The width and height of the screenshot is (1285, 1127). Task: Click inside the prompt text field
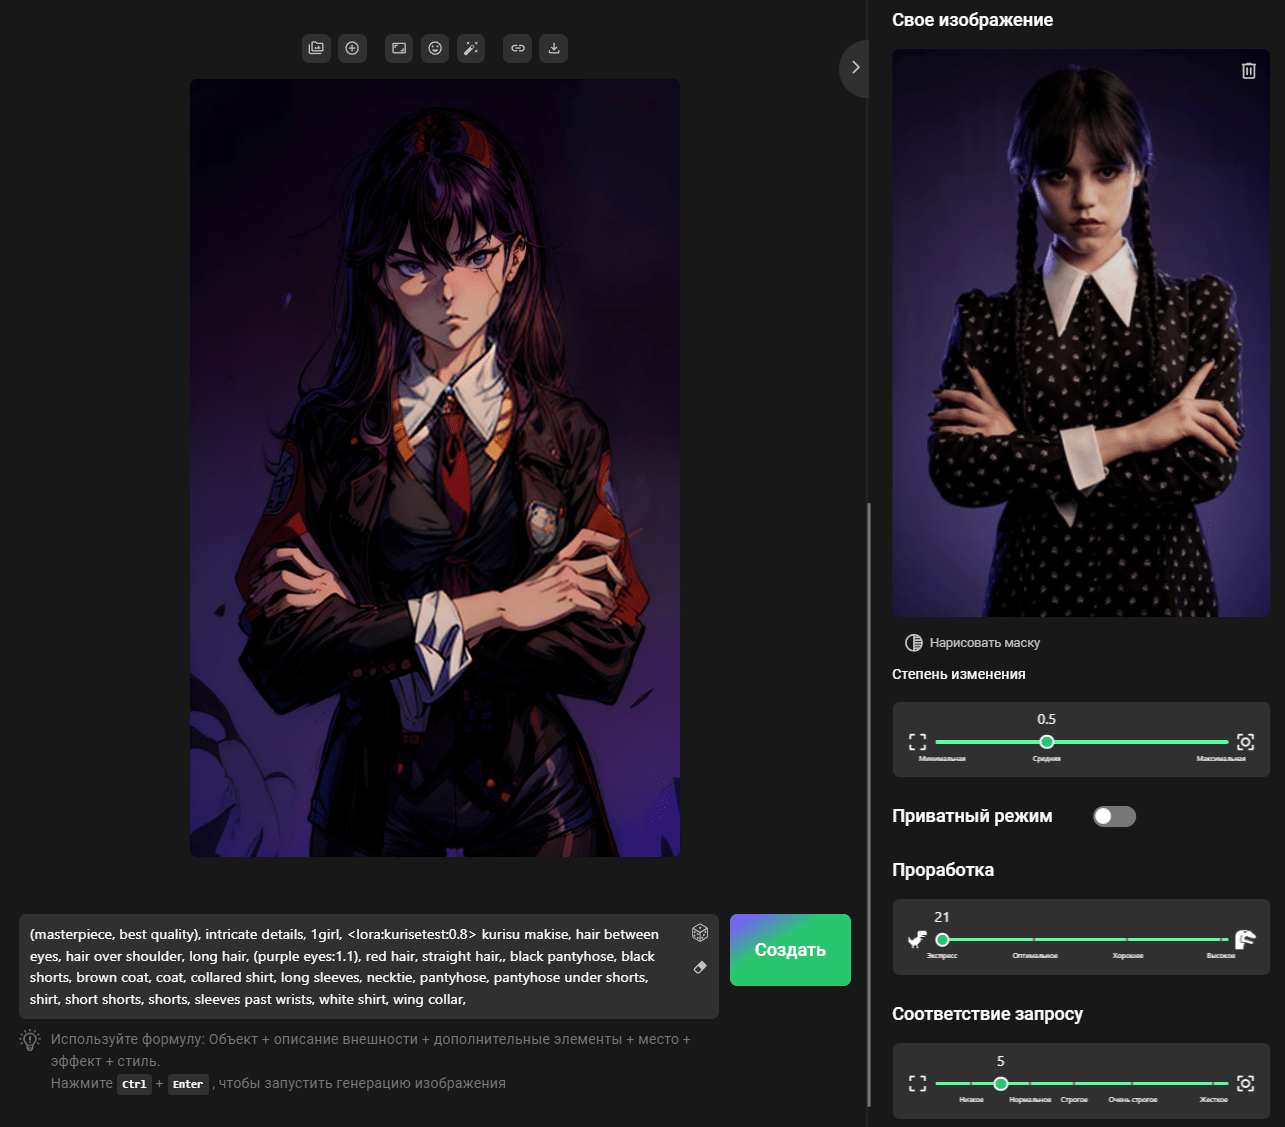click(350, 966)
